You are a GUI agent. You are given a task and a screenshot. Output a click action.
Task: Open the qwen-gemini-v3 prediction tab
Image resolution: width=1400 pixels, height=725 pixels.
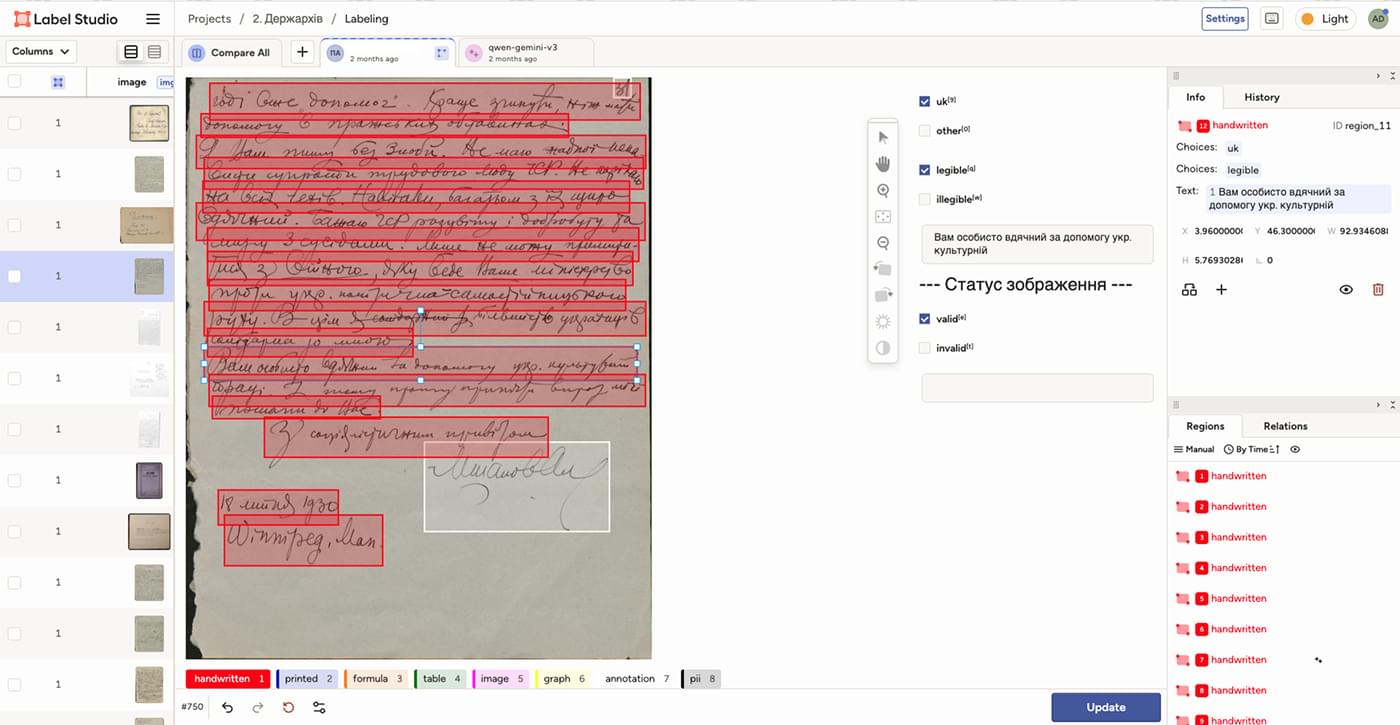[527, 53]
